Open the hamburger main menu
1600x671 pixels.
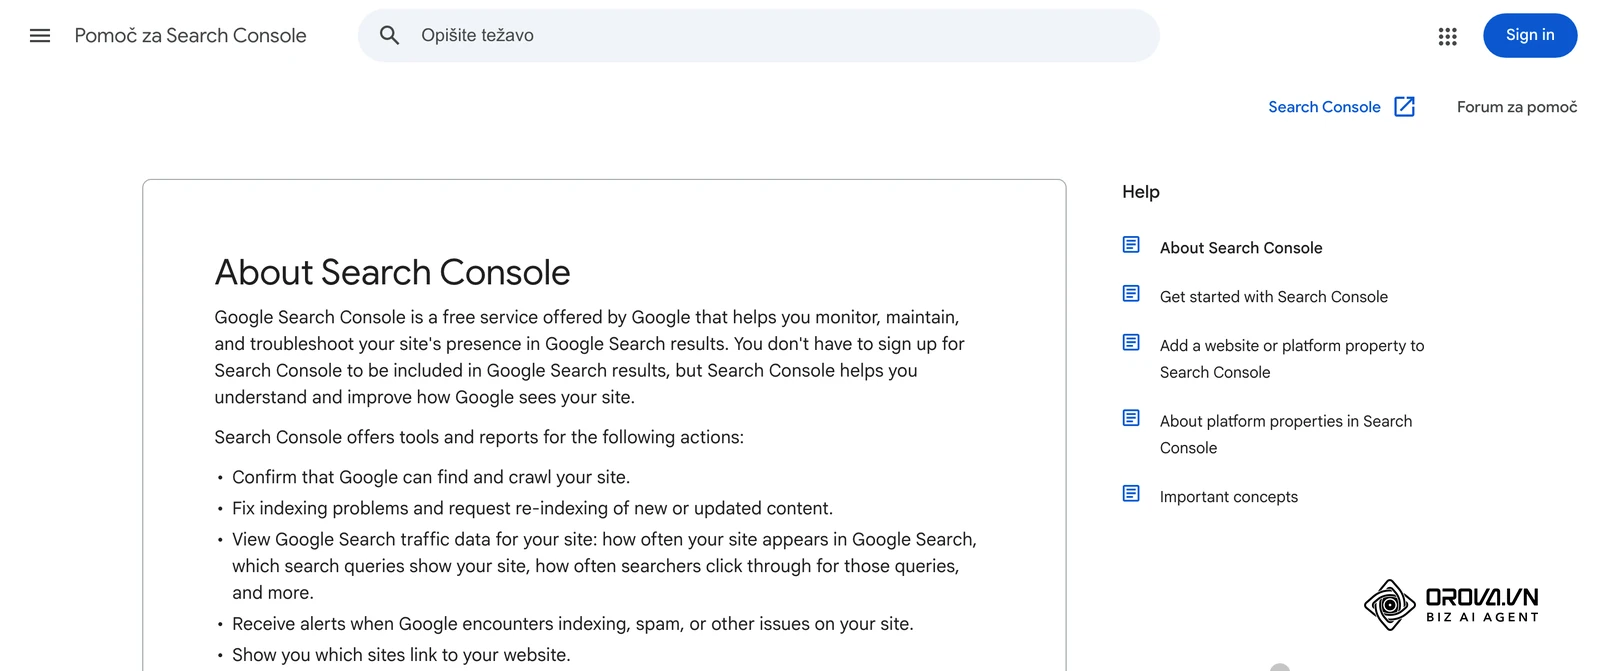pos(40,36)
